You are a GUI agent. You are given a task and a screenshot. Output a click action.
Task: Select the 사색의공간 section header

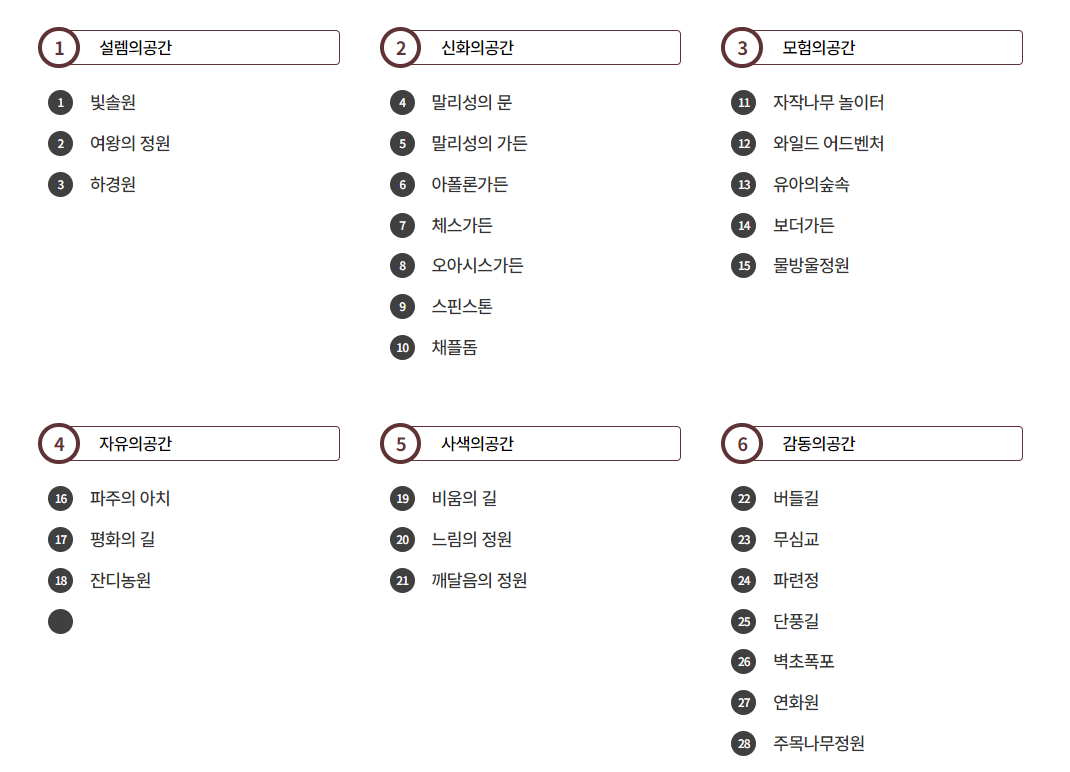530,444
